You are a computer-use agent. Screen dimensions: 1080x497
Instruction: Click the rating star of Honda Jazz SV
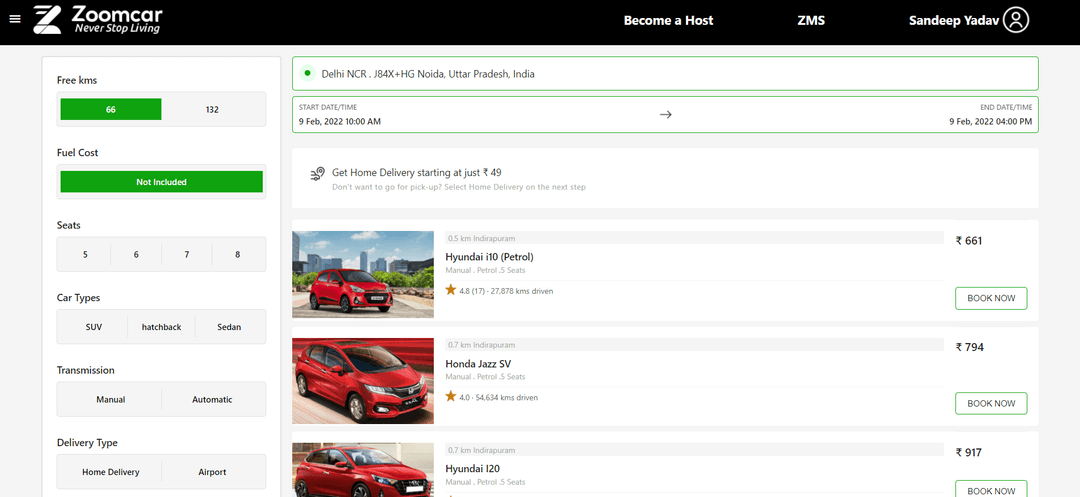pyautogui.click(x=451, y=396)
